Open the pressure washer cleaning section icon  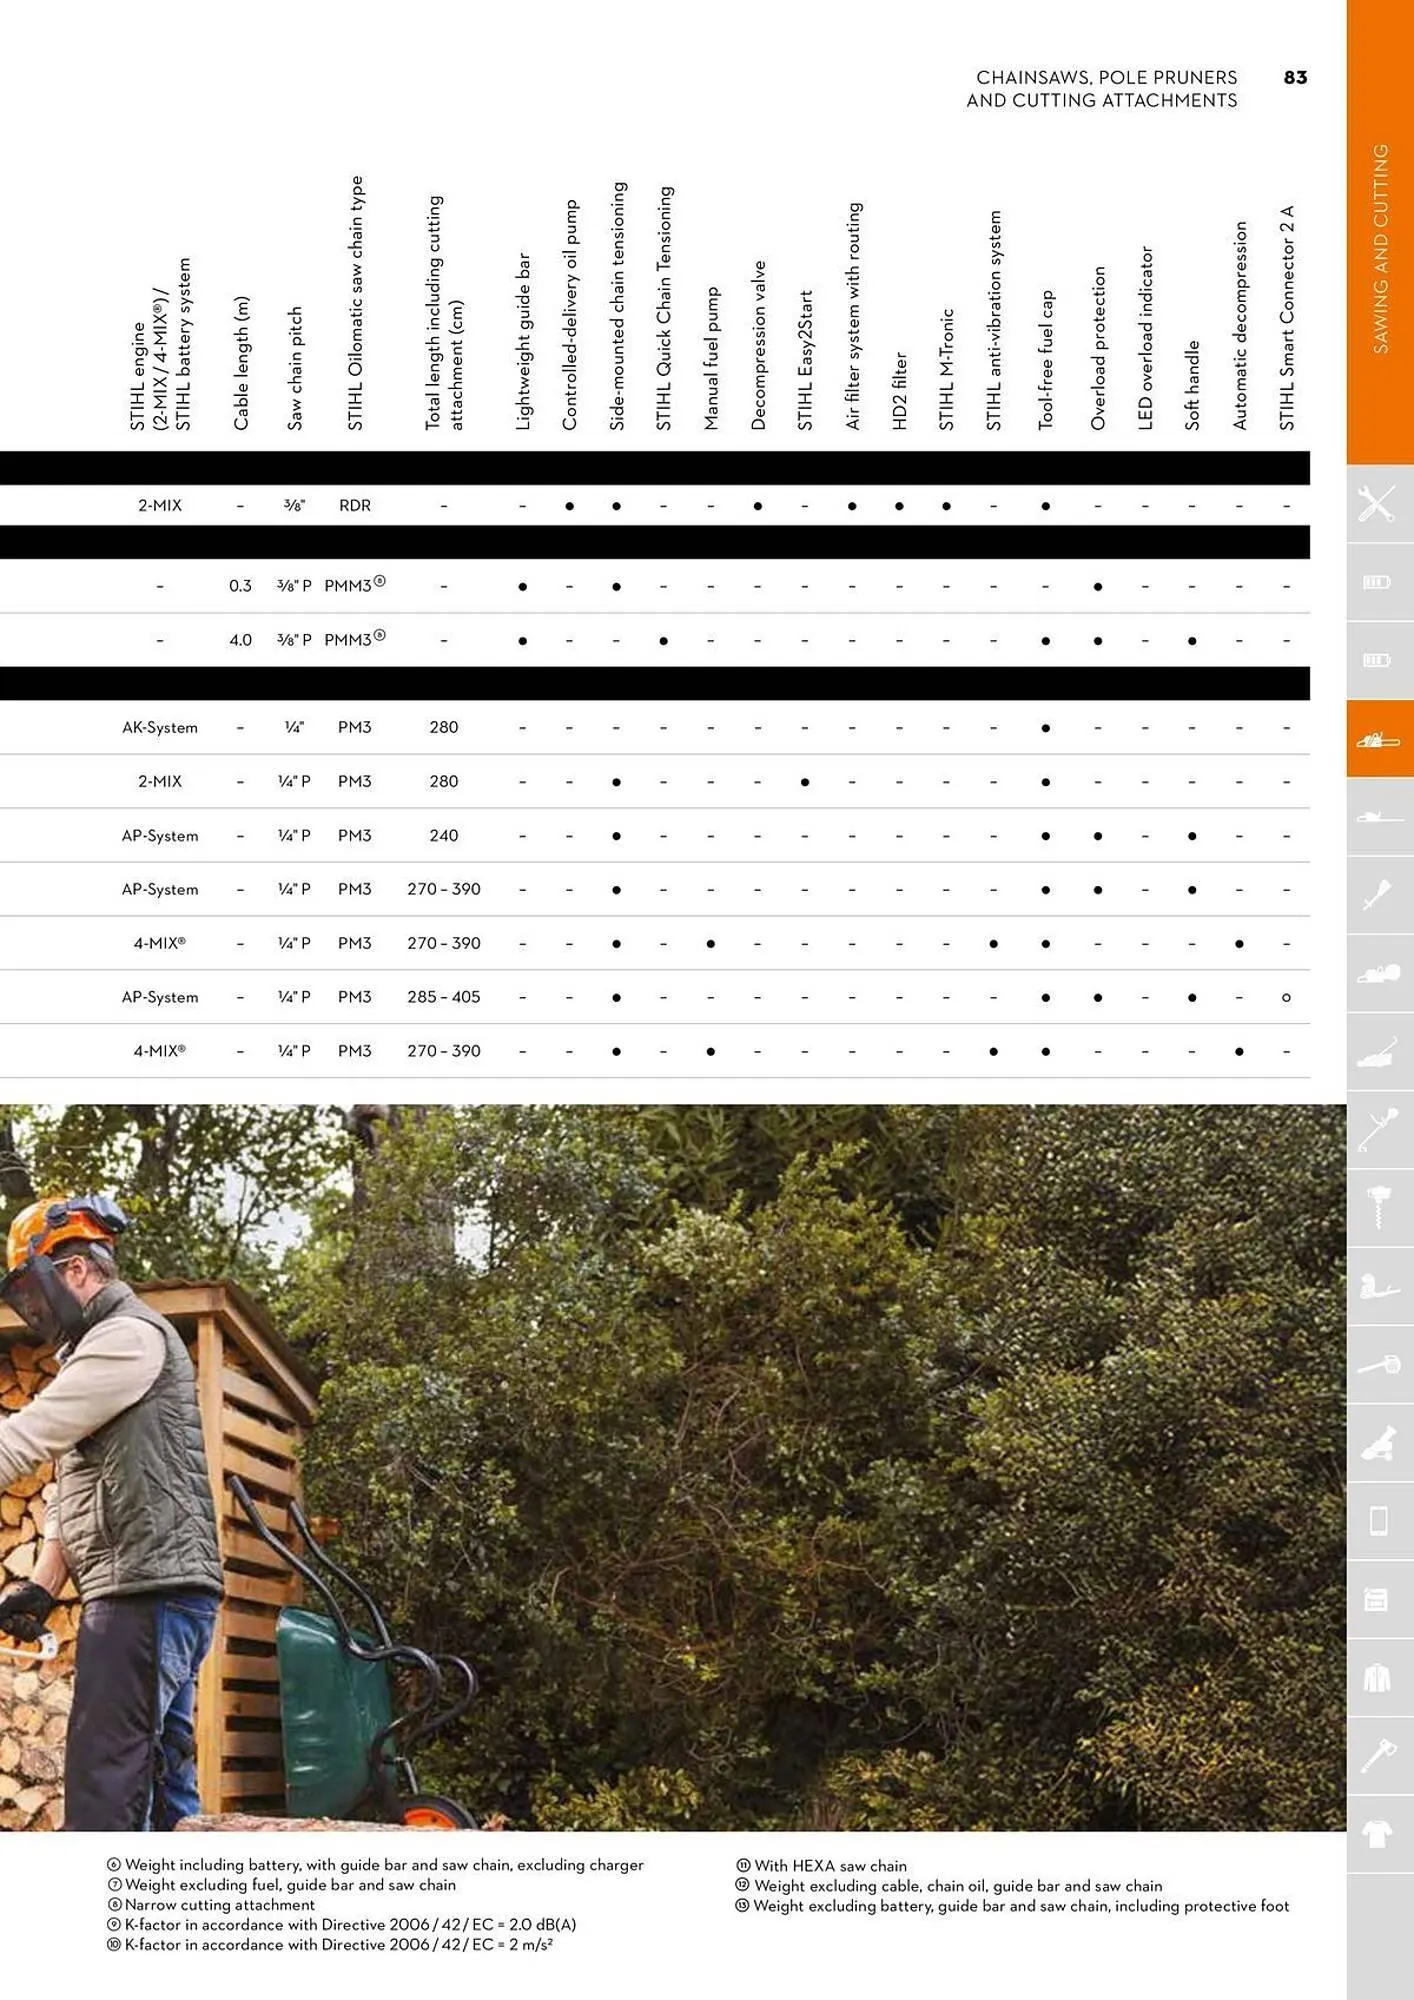(1378, 1443)
